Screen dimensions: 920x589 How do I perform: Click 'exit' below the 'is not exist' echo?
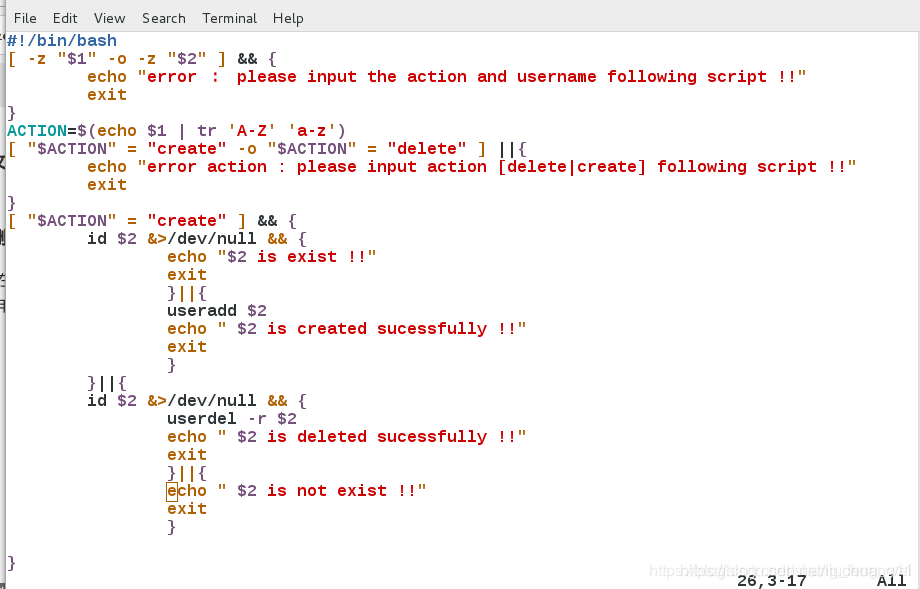tap(187, 509)
